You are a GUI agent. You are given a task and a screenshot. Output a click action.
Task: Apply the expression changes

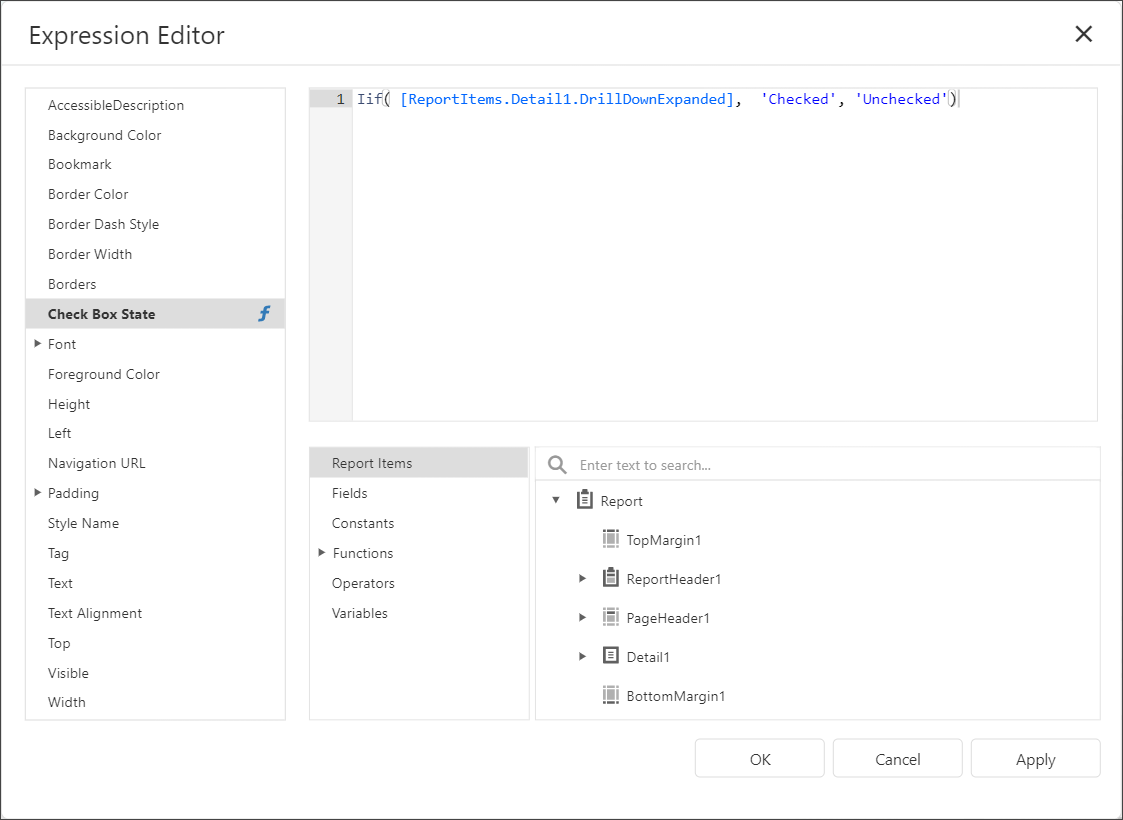tap(1035, 758)
